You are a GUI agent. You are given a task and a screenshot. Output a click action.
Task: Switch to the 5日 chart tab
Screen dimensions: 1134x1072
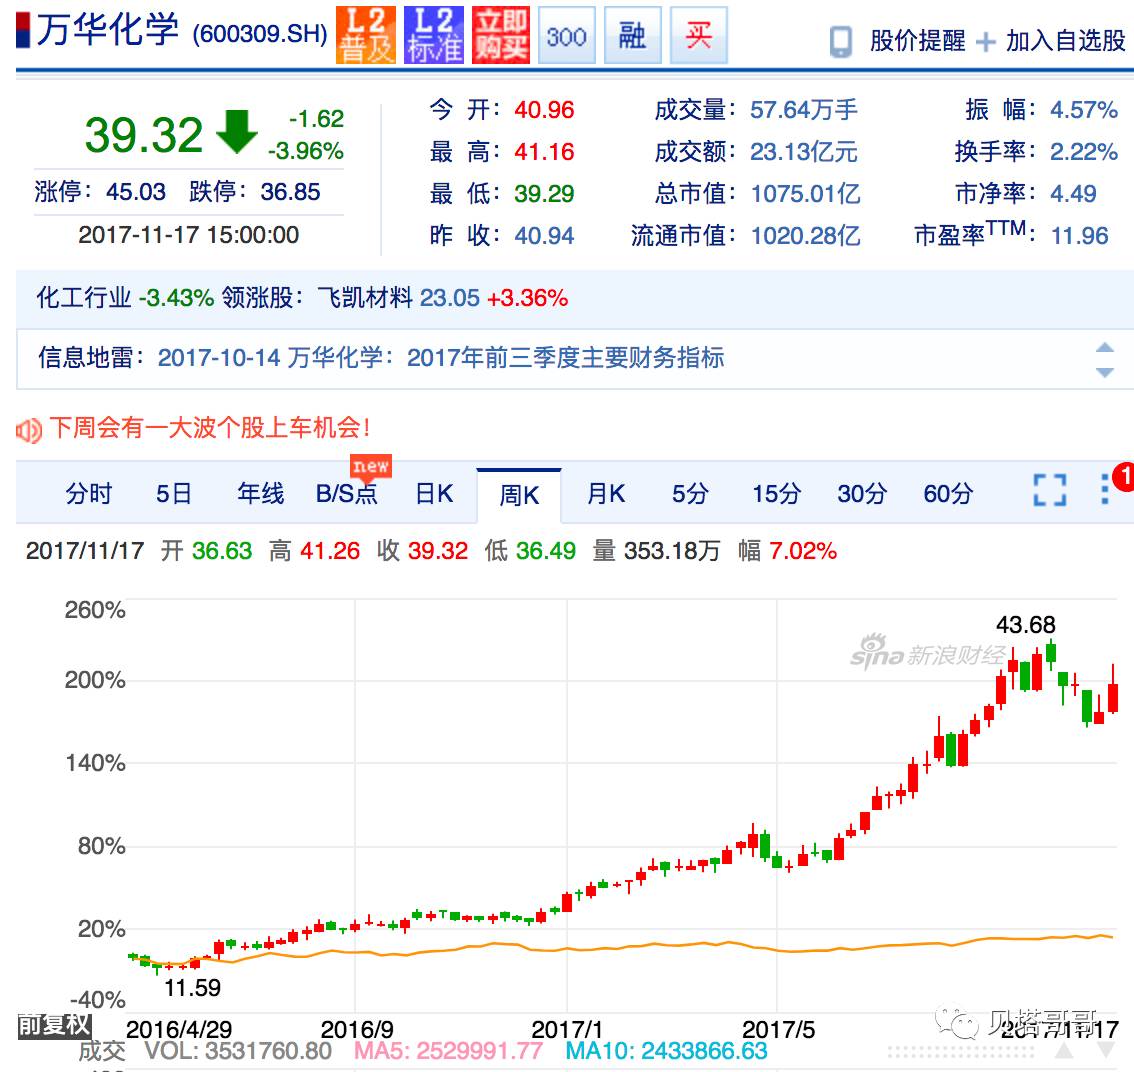pyautogui.click(x=174, y=494)
